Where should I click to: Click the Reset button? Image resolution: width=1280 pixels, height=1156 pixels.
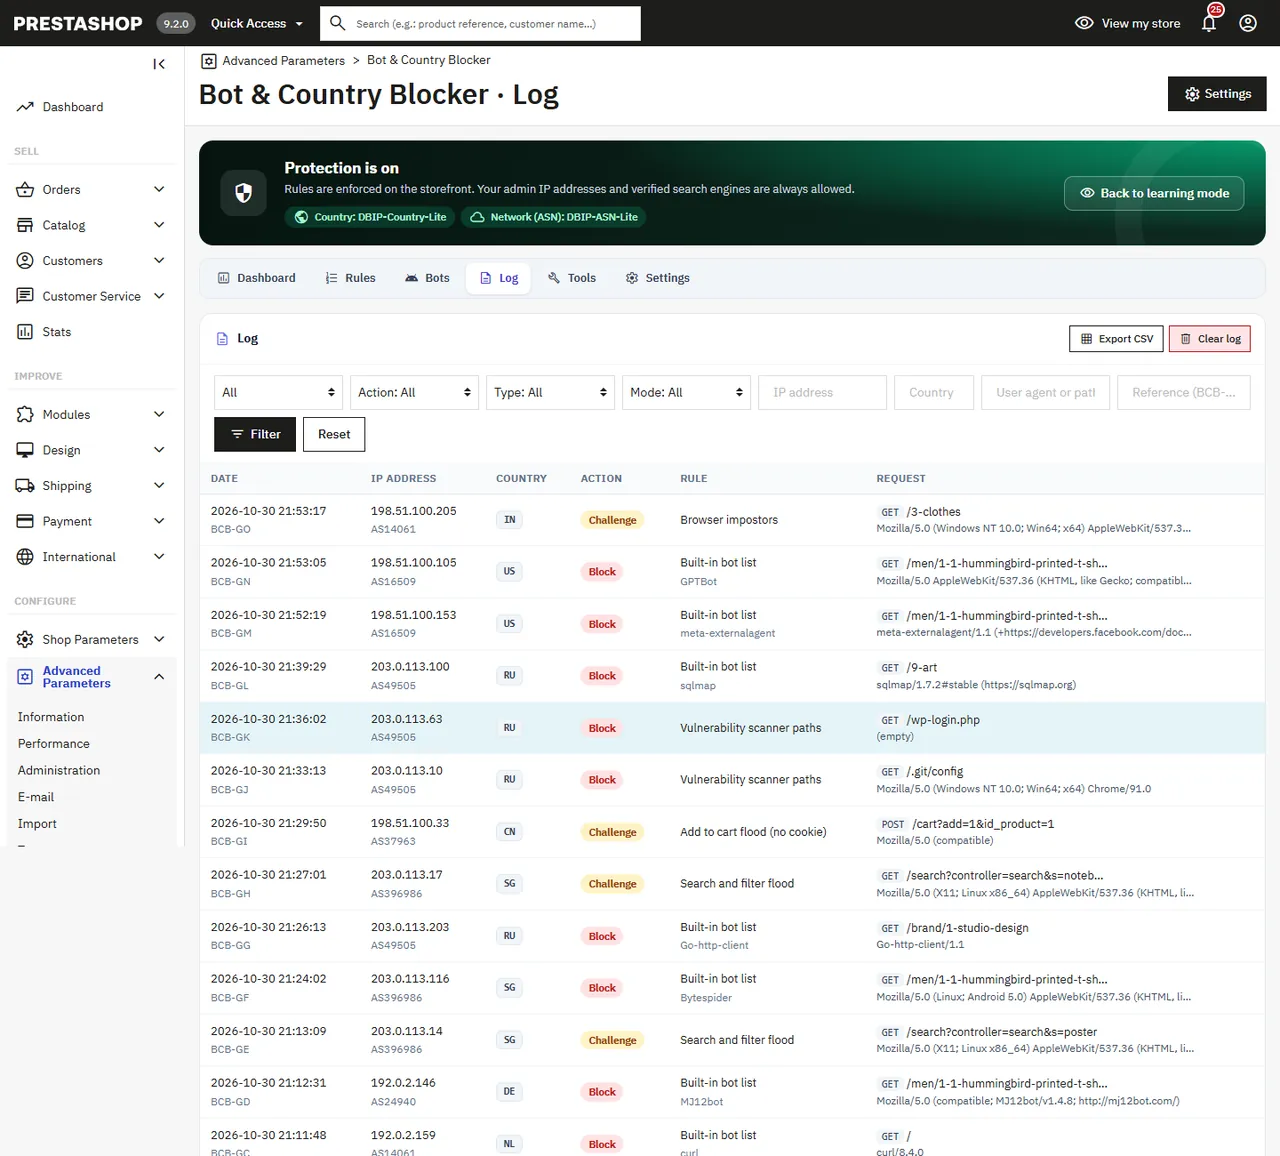click(x=334, y=434)
